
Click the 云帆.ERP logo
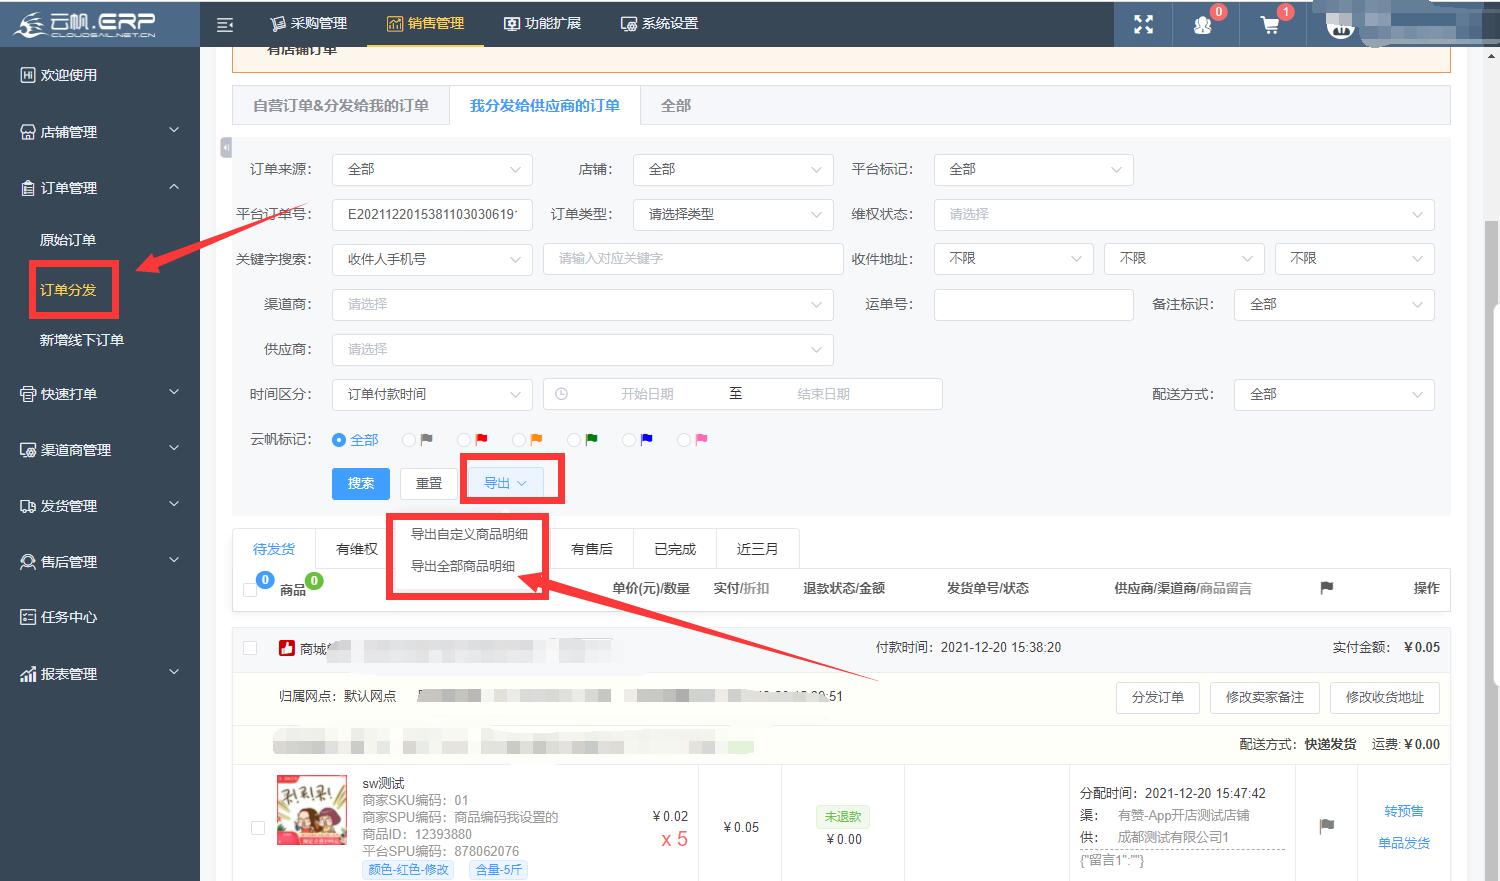[87, 24]
